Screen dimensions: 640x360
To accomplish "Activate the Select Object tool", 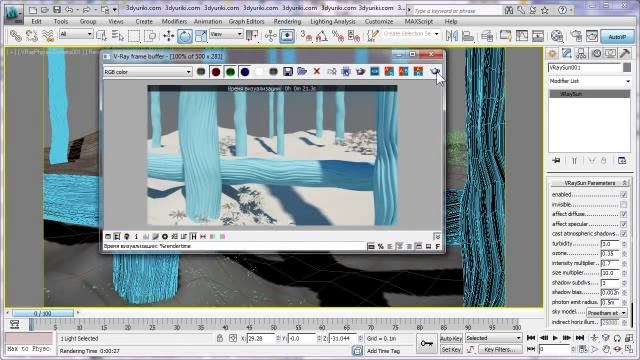I will (x=101, y=36).
